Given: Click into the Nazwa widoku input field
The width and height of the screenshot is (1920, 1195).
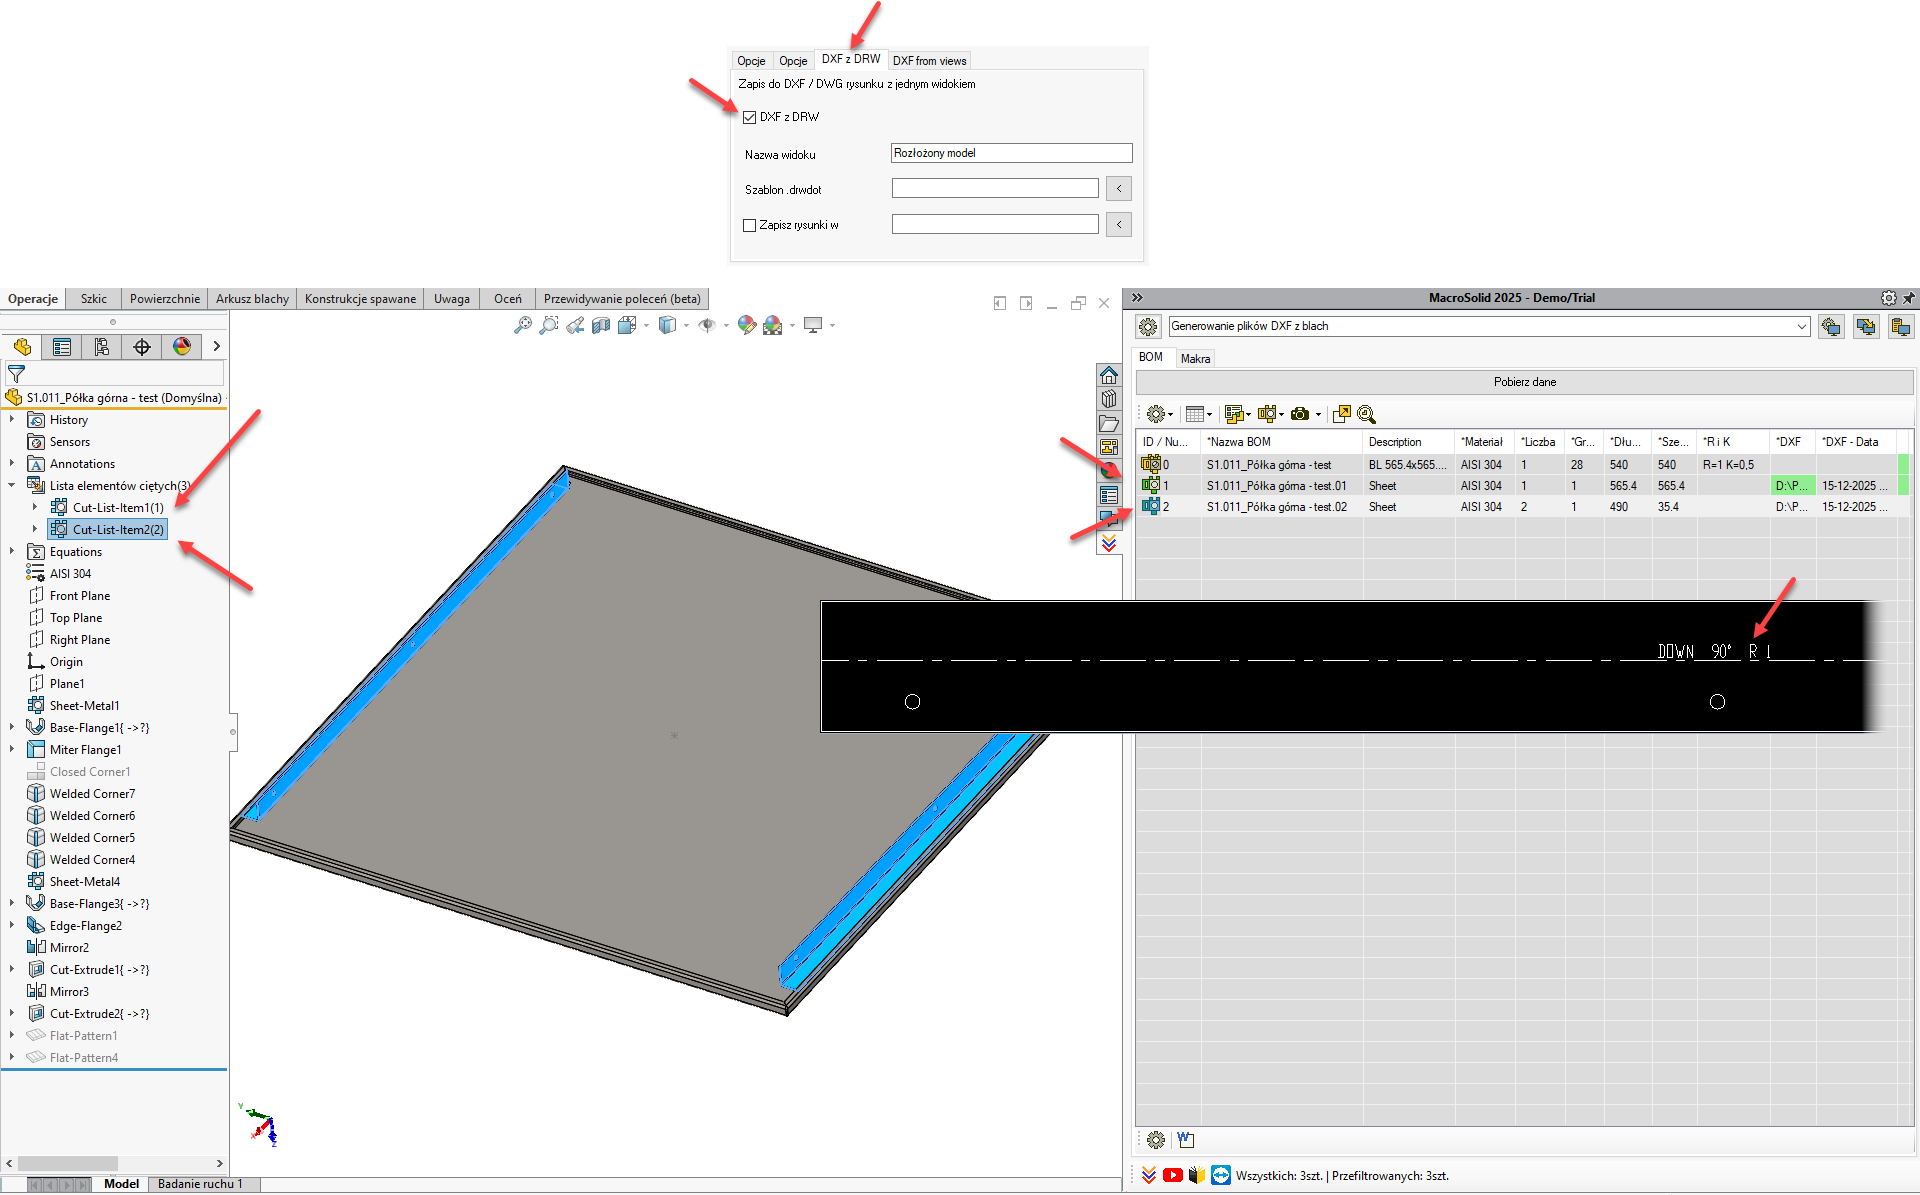Looking at the screenshot, I should pos(1011,153).
